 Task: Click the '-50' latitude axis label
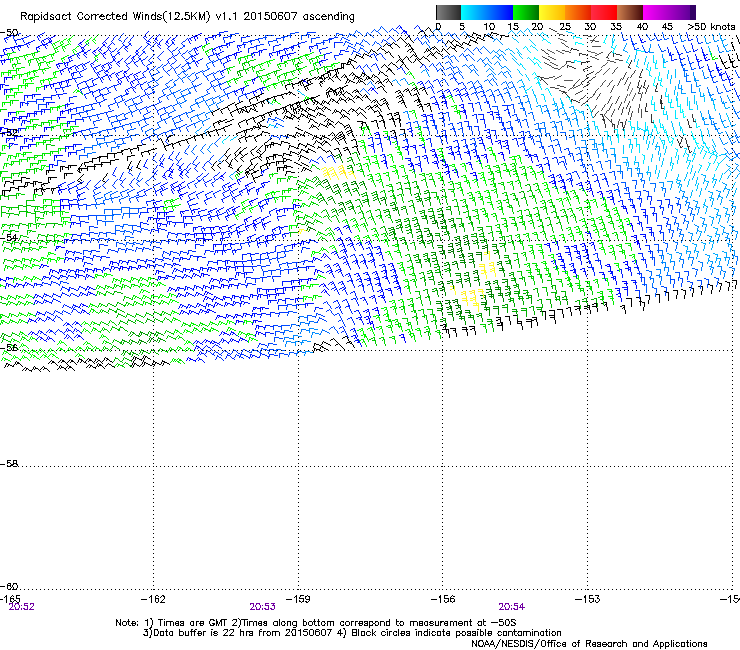[9, 33]
